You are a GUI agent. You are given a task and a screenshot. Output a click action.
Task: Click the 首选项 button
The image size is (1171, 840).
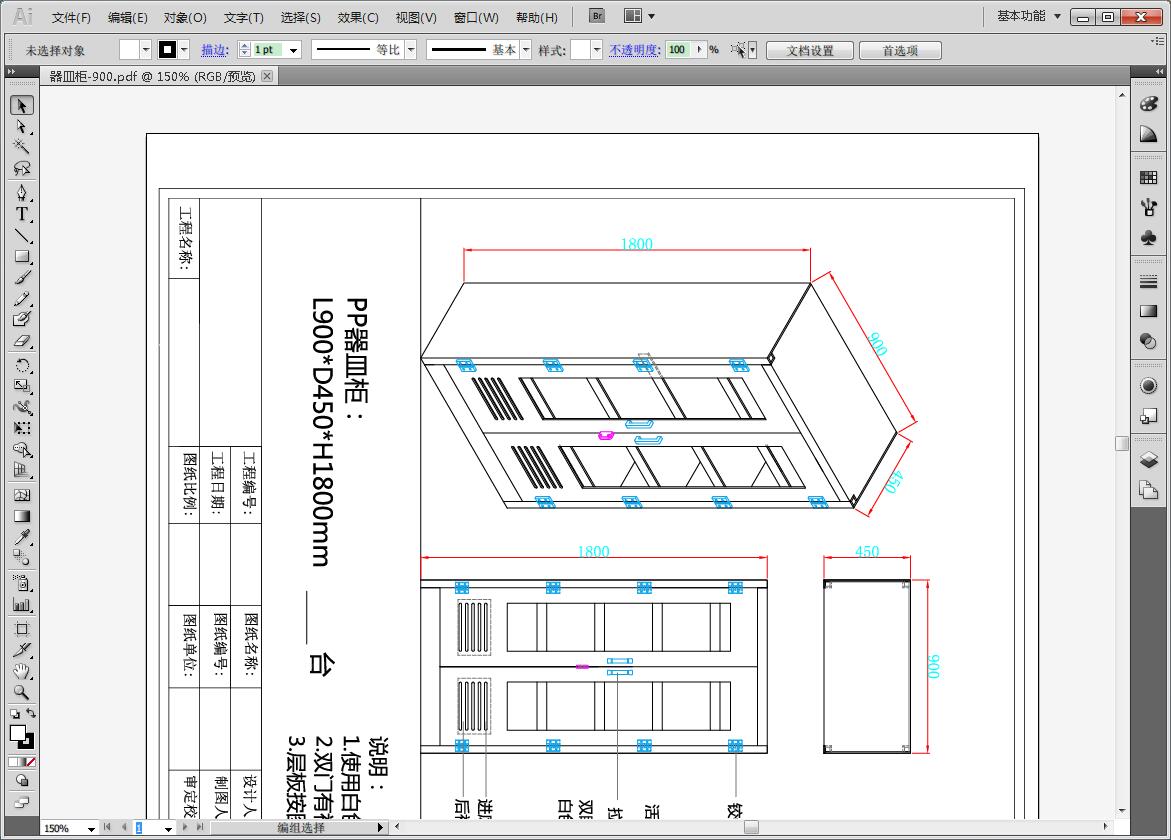tap(899, 50)
